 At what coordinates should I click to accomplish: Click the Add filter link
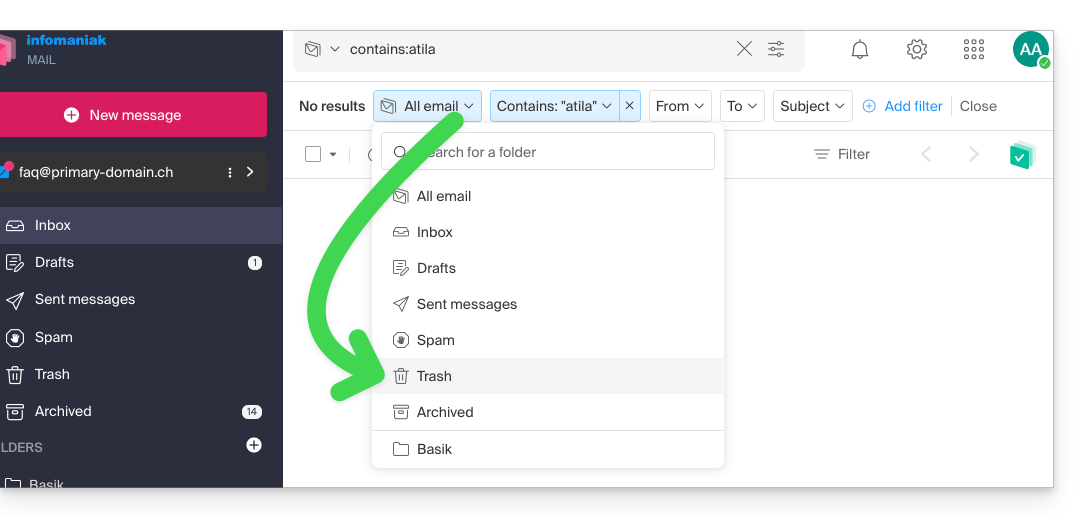pos(902,106)
